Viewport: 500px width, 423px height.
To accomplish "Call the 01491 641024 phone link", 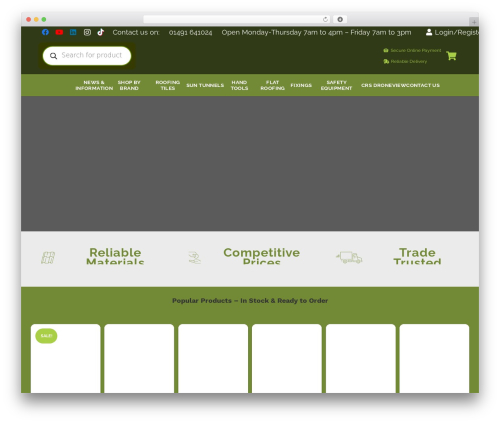I will 190,32.
